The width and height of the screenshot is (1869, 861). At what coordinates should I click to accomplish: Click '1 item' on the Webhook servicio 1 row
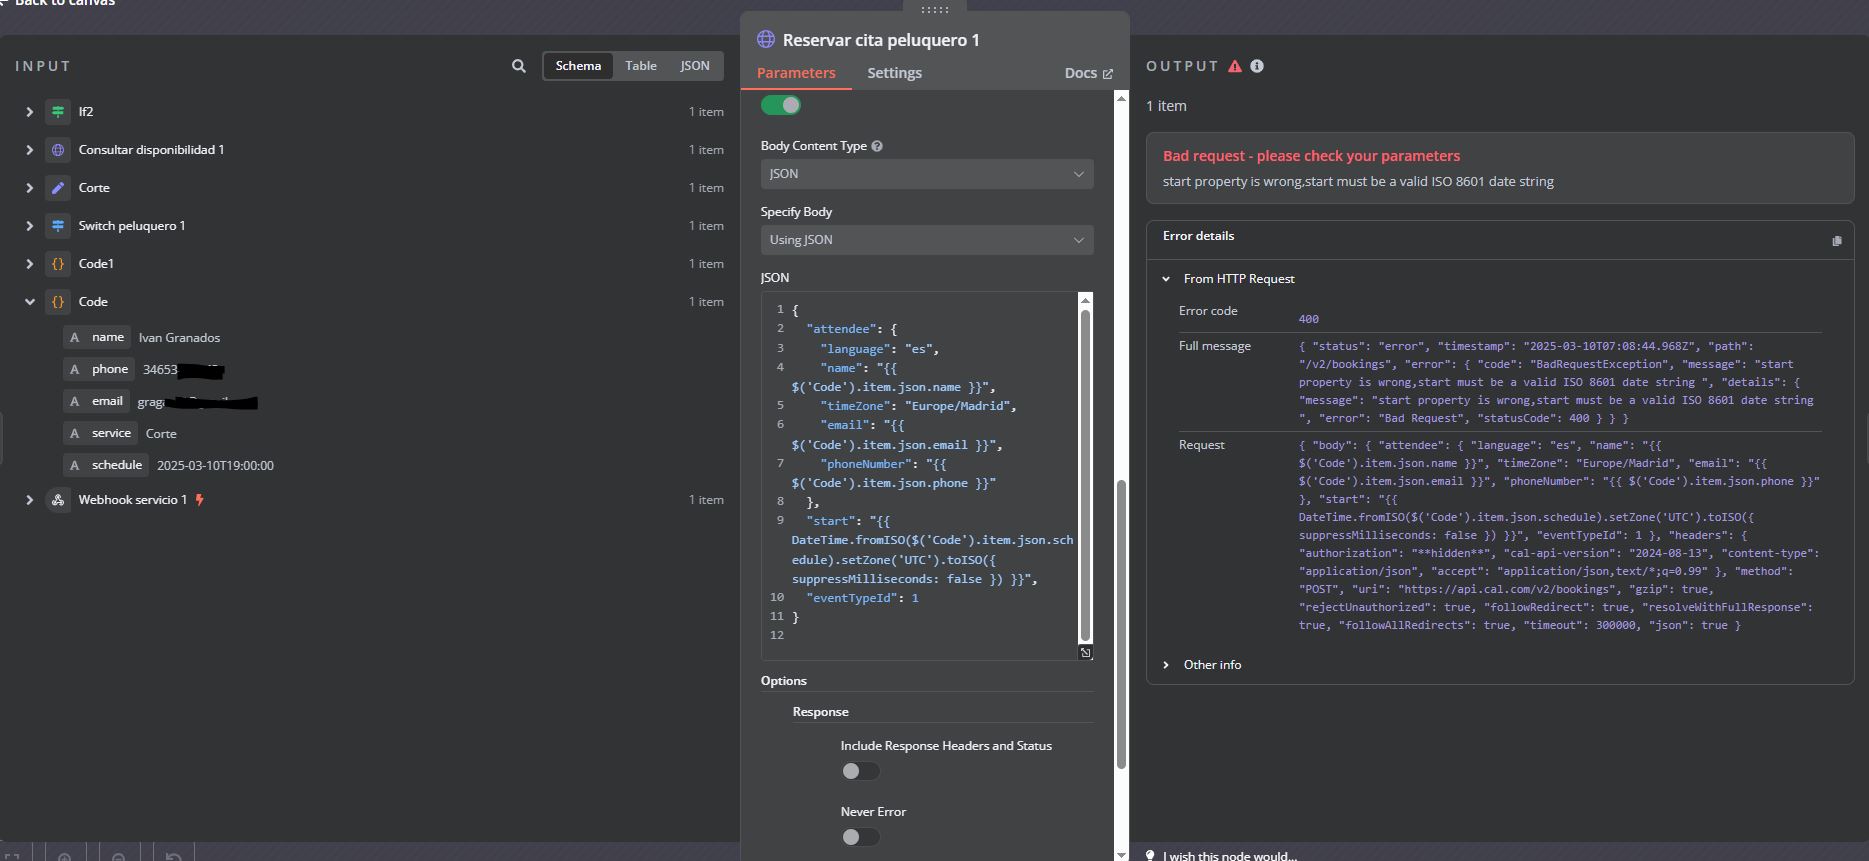click(706, 500)
